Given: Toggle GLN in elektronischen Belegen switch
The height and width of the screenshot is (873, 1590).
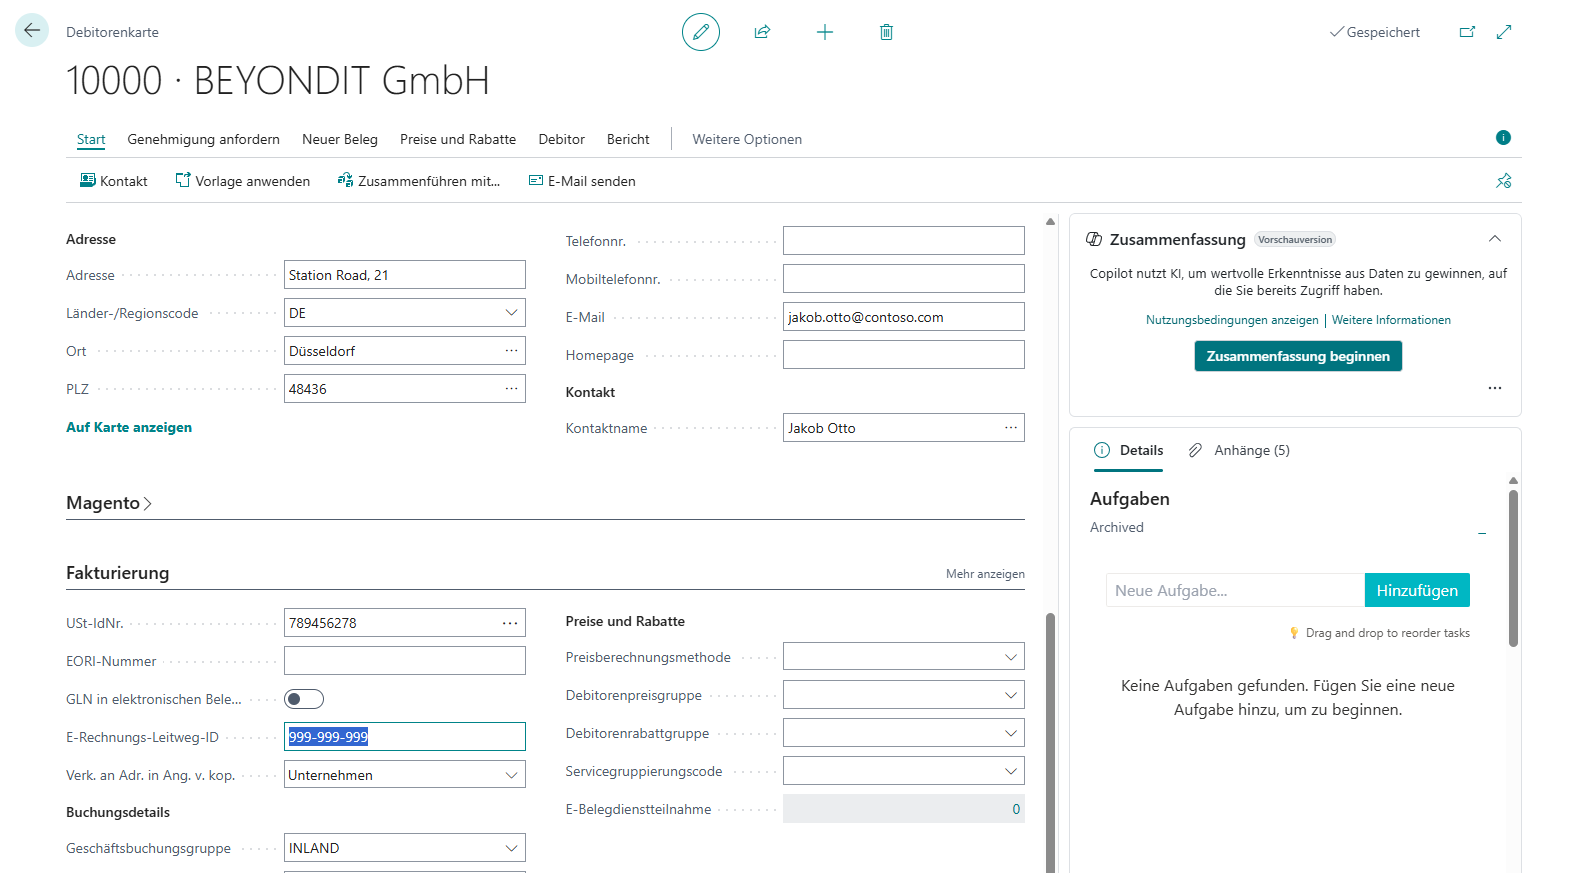Looking at the screenshot, I should [304, 699].
